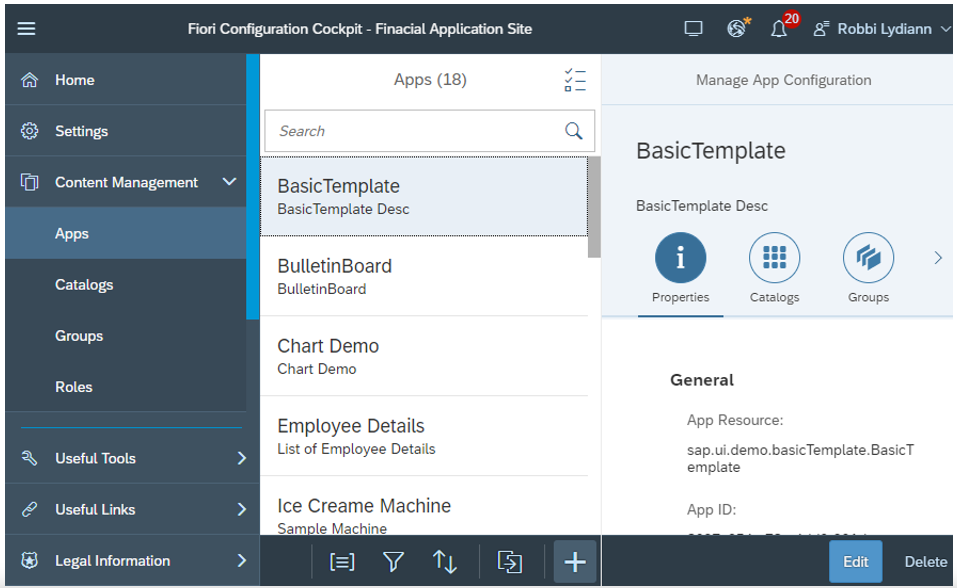Click the Home house icon
957x588 pixels.
click(29, 80)
